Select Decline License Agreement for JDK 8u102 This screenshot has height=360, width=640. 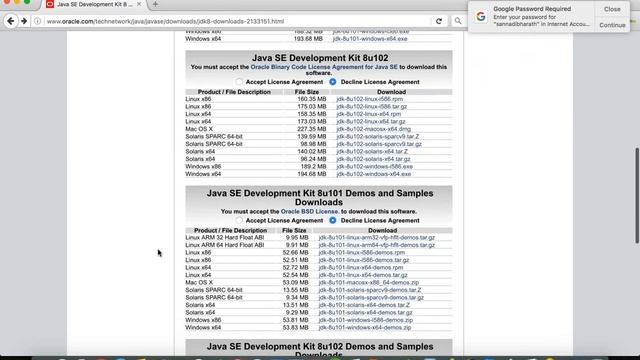point(333,82)
